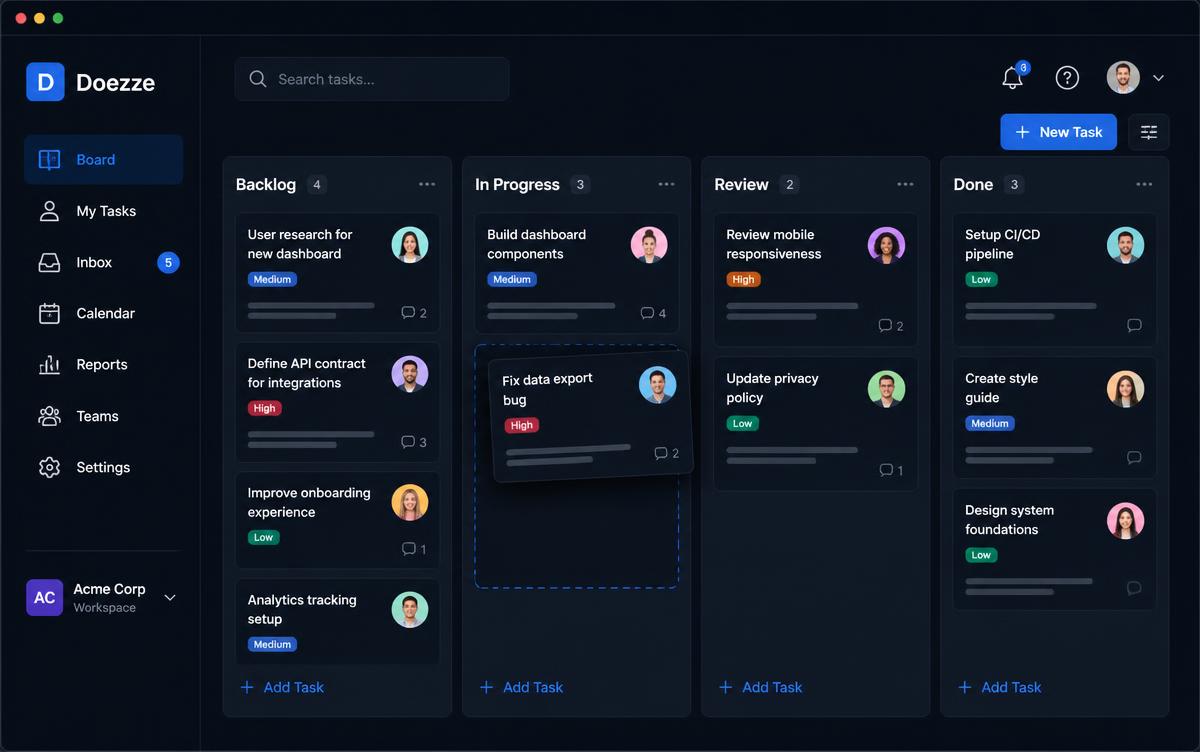Open the Backlog column options menu
Viewport: 1200px width, 752px height.
(427, 184)
